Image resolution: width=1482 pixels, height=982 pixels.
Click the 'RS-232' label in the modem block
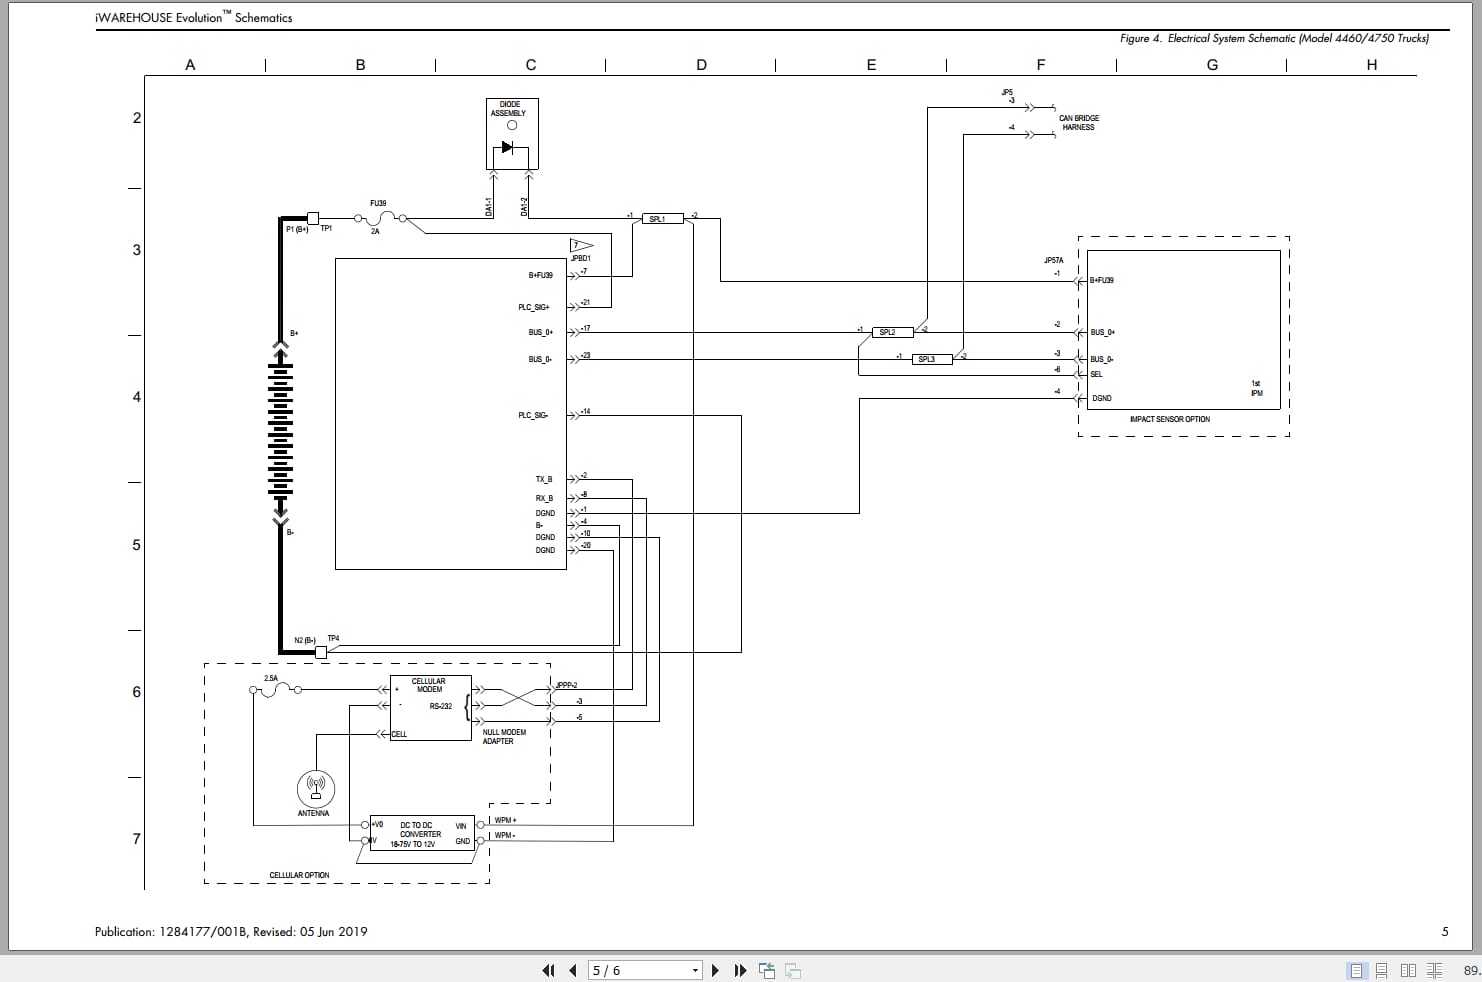click(x=441, y=706)
